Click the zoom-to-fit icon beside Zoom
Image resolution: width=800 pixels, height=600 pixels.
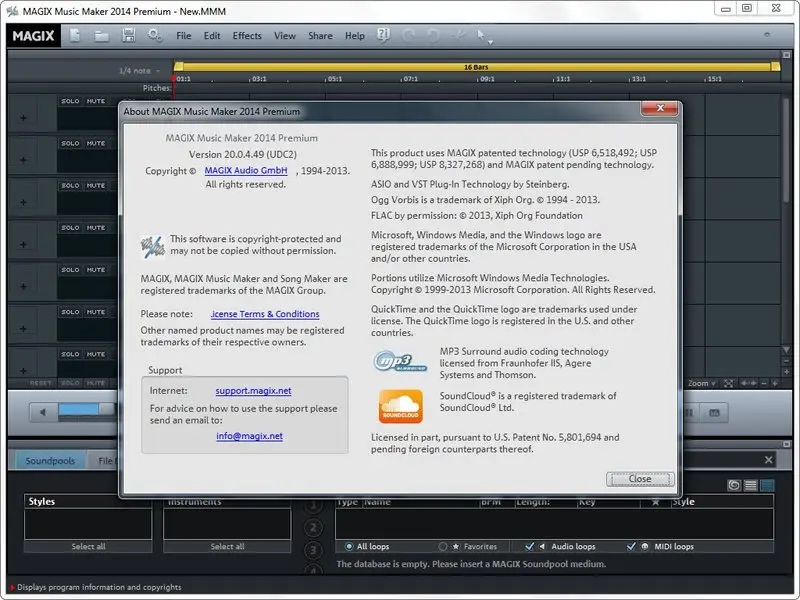click(x=729, y=383)
